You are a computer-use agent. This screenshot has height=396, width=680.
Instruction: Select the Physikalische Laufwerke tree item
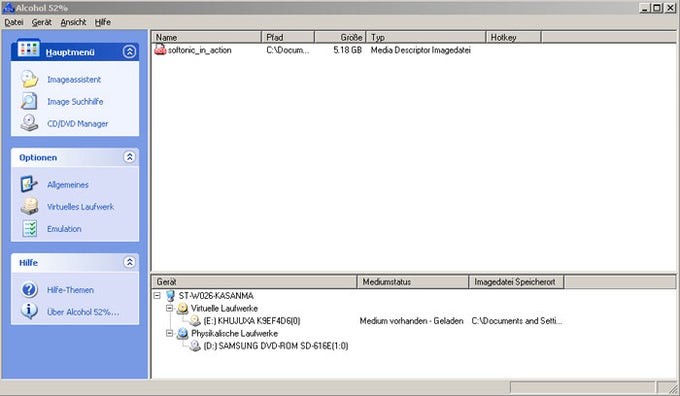tap(235, 334)
